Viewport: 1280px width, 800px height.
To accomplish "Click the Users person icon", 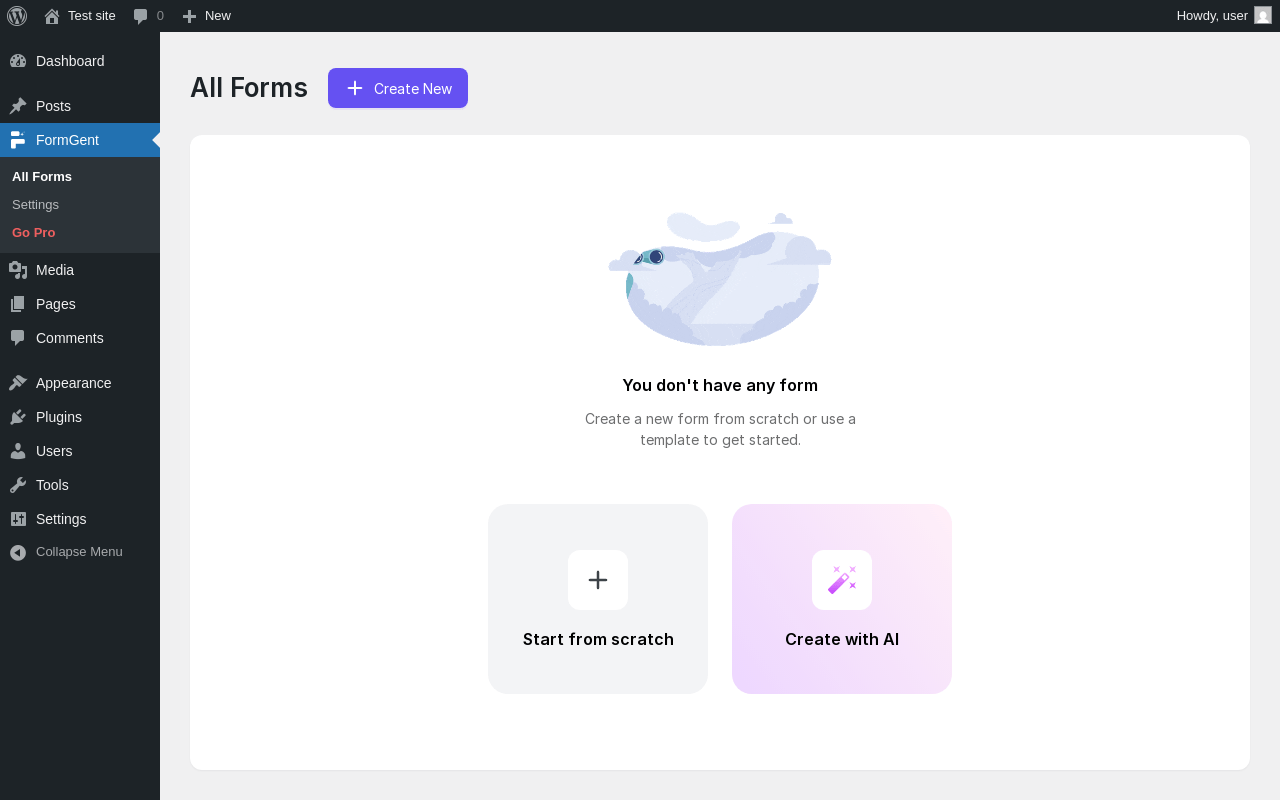I will click(18, 451).
